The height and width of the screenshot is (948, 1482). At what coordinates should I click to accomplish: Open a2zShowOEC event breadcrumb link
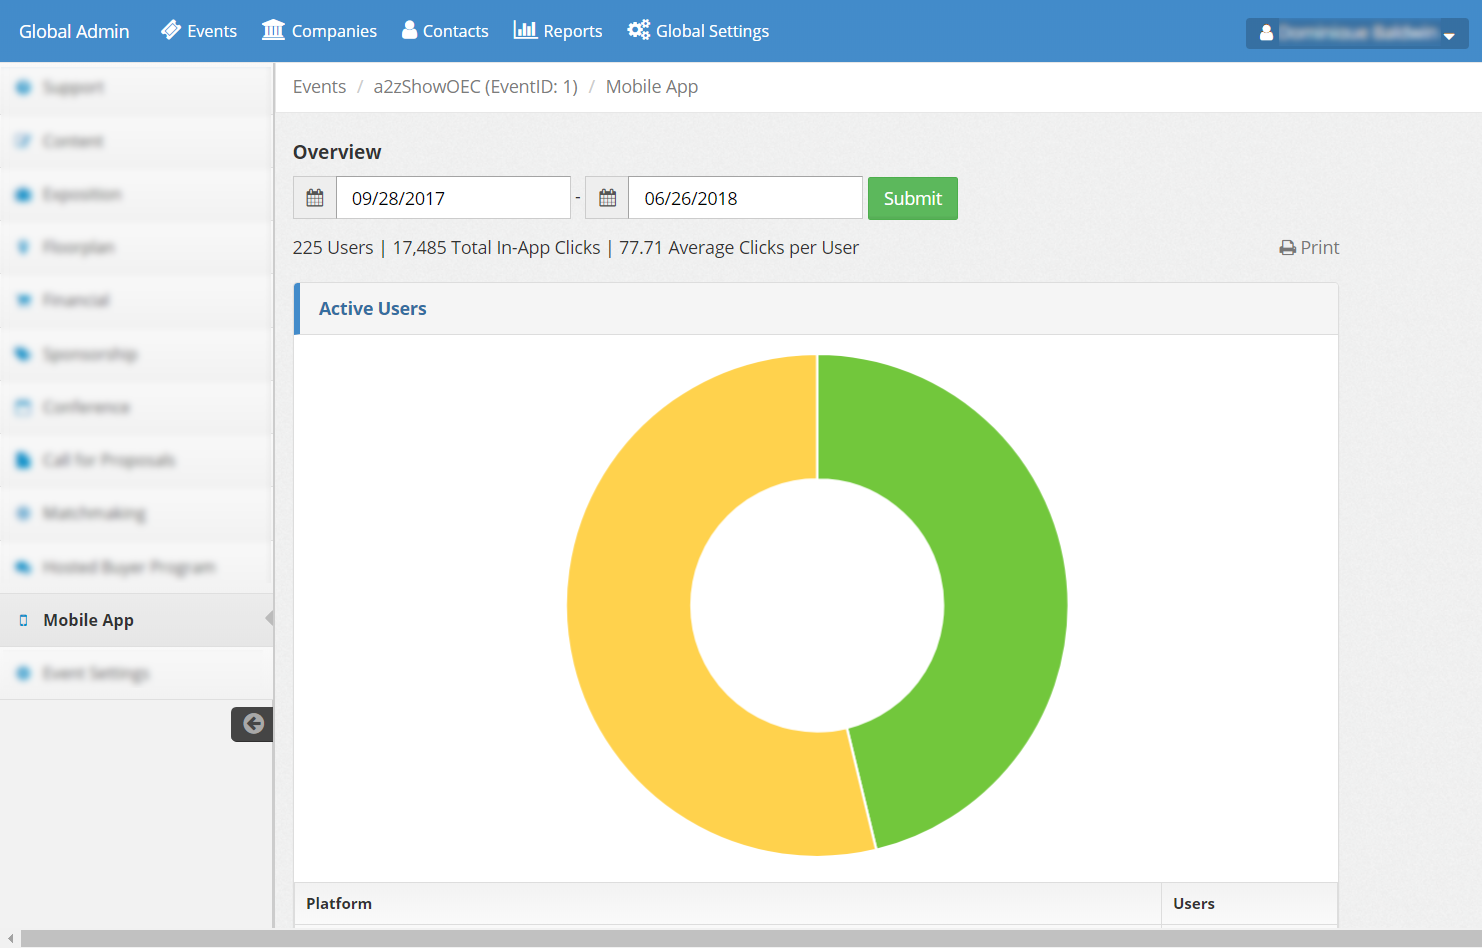[x=475, y=87]
